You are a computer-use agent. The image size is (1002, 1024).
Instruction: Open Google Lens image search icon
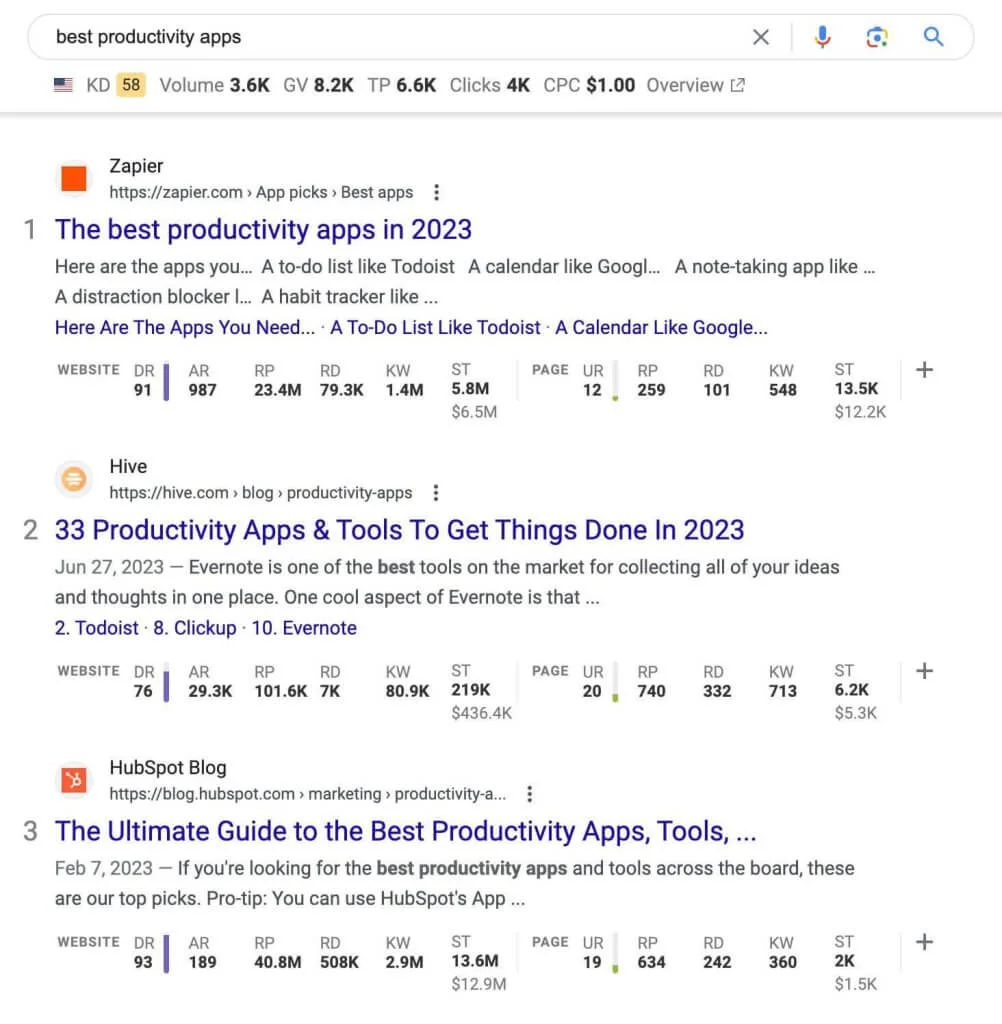click(x=876, y=37)
